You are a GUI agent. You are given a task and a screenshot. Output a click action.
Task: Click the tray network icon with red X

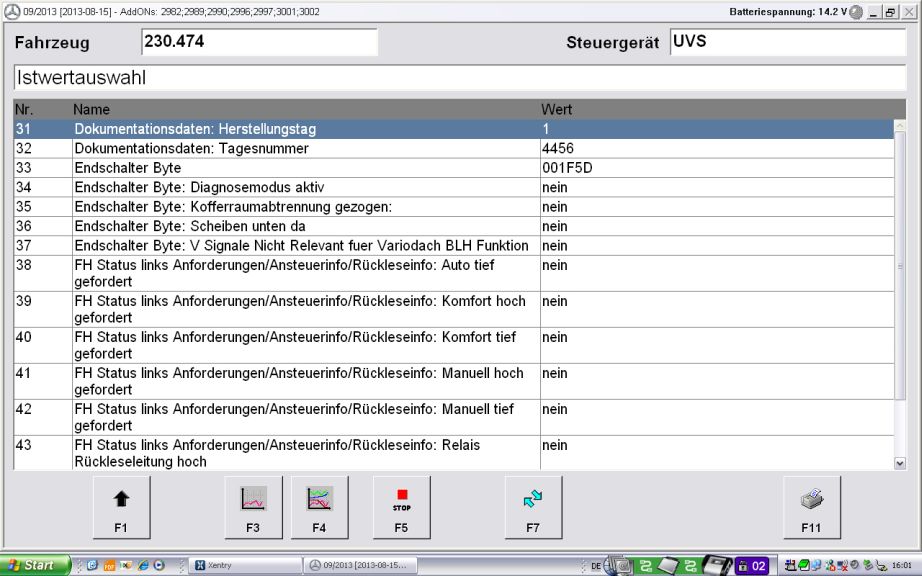842,565
